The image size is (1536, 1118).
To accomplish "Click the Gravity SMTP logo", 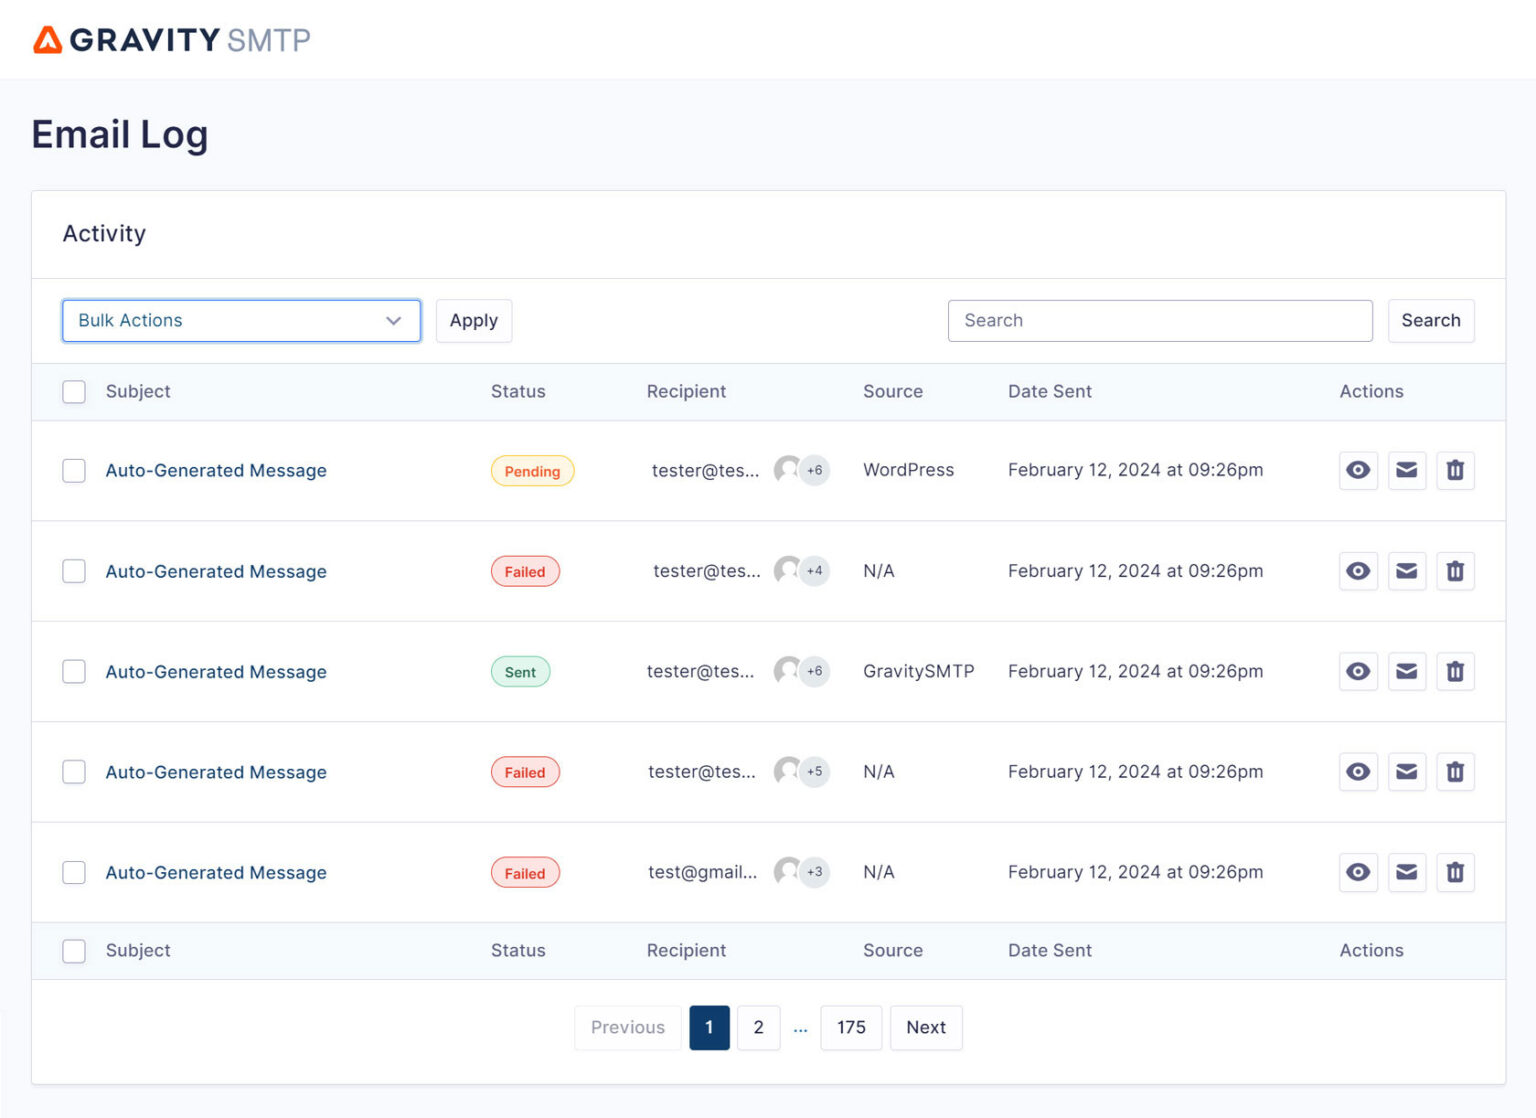I will [170, 40].
